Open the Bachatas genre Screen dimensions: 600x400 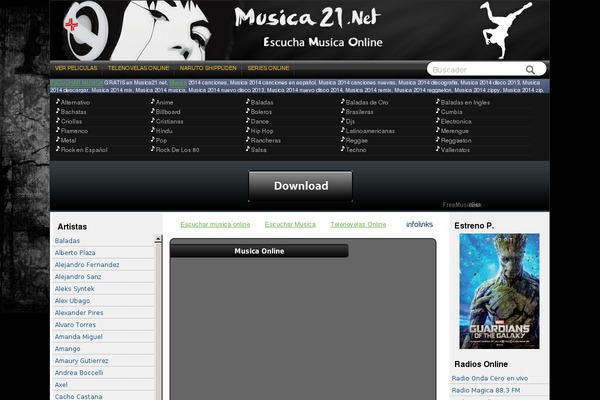73,112
